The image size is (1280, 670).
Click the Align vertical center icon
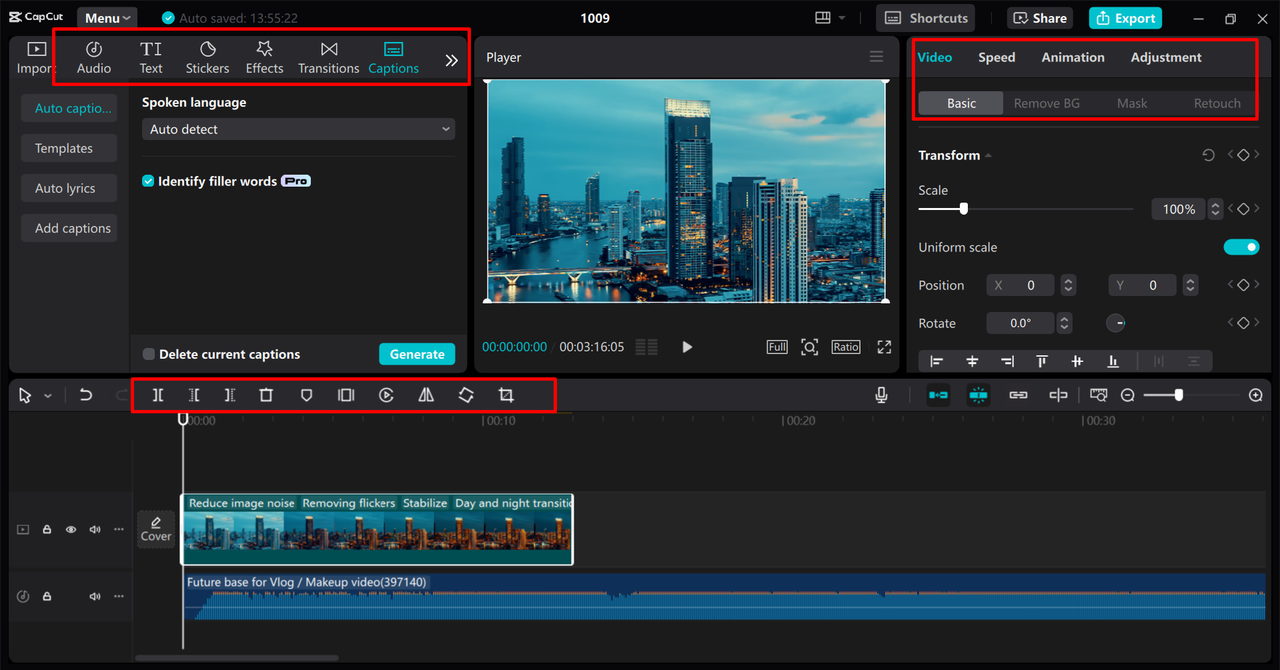pyautogui.click(x=1077, y=361)
